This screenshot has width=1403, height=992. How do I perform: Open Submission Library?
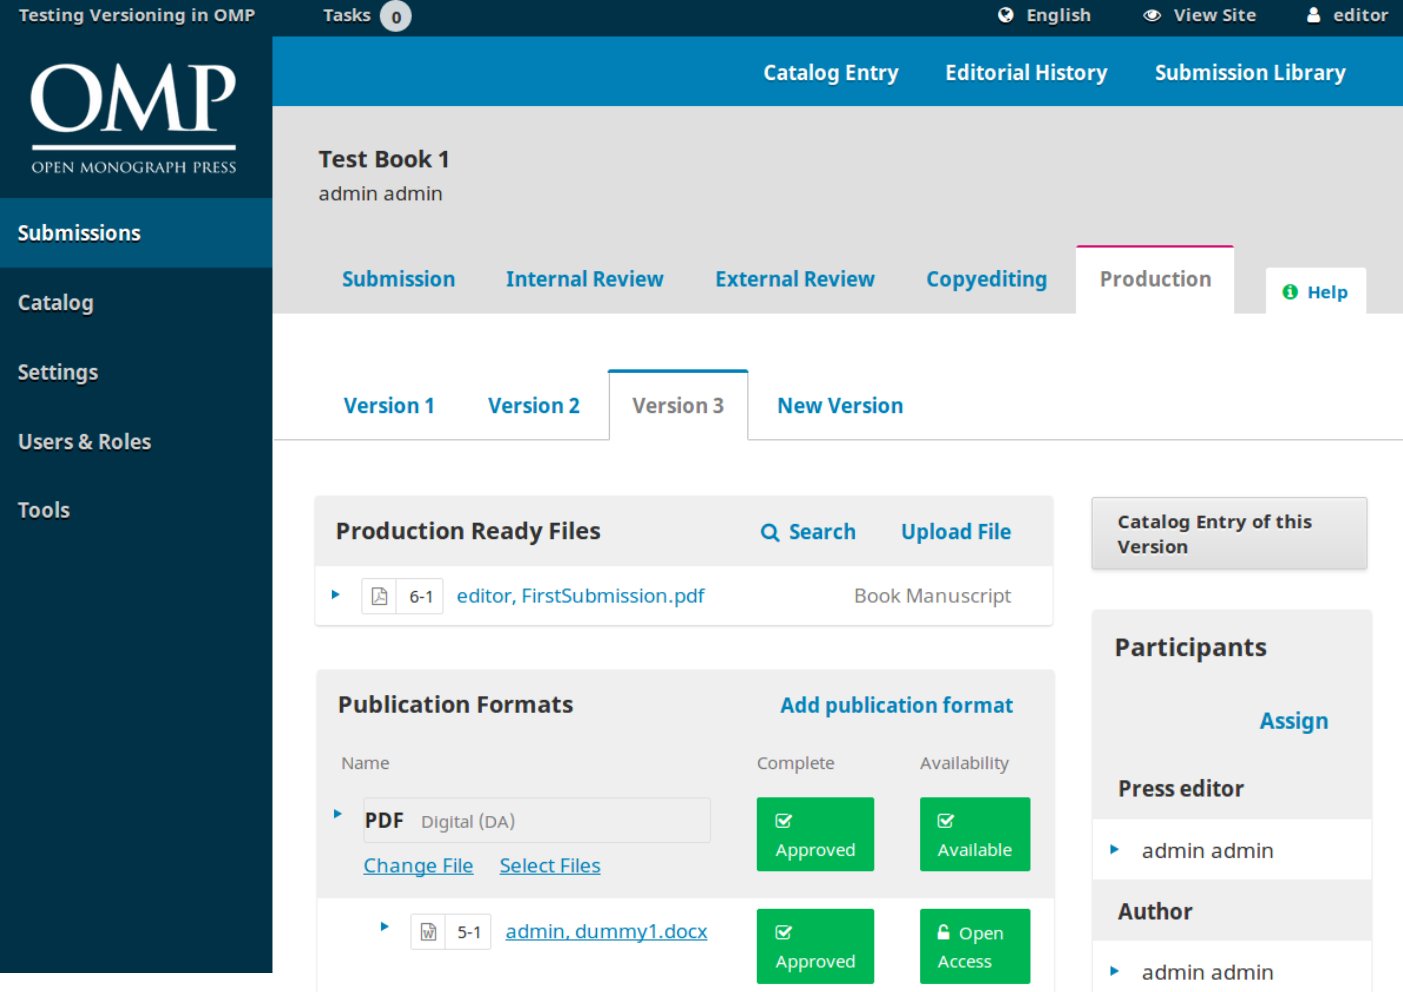1250,72
